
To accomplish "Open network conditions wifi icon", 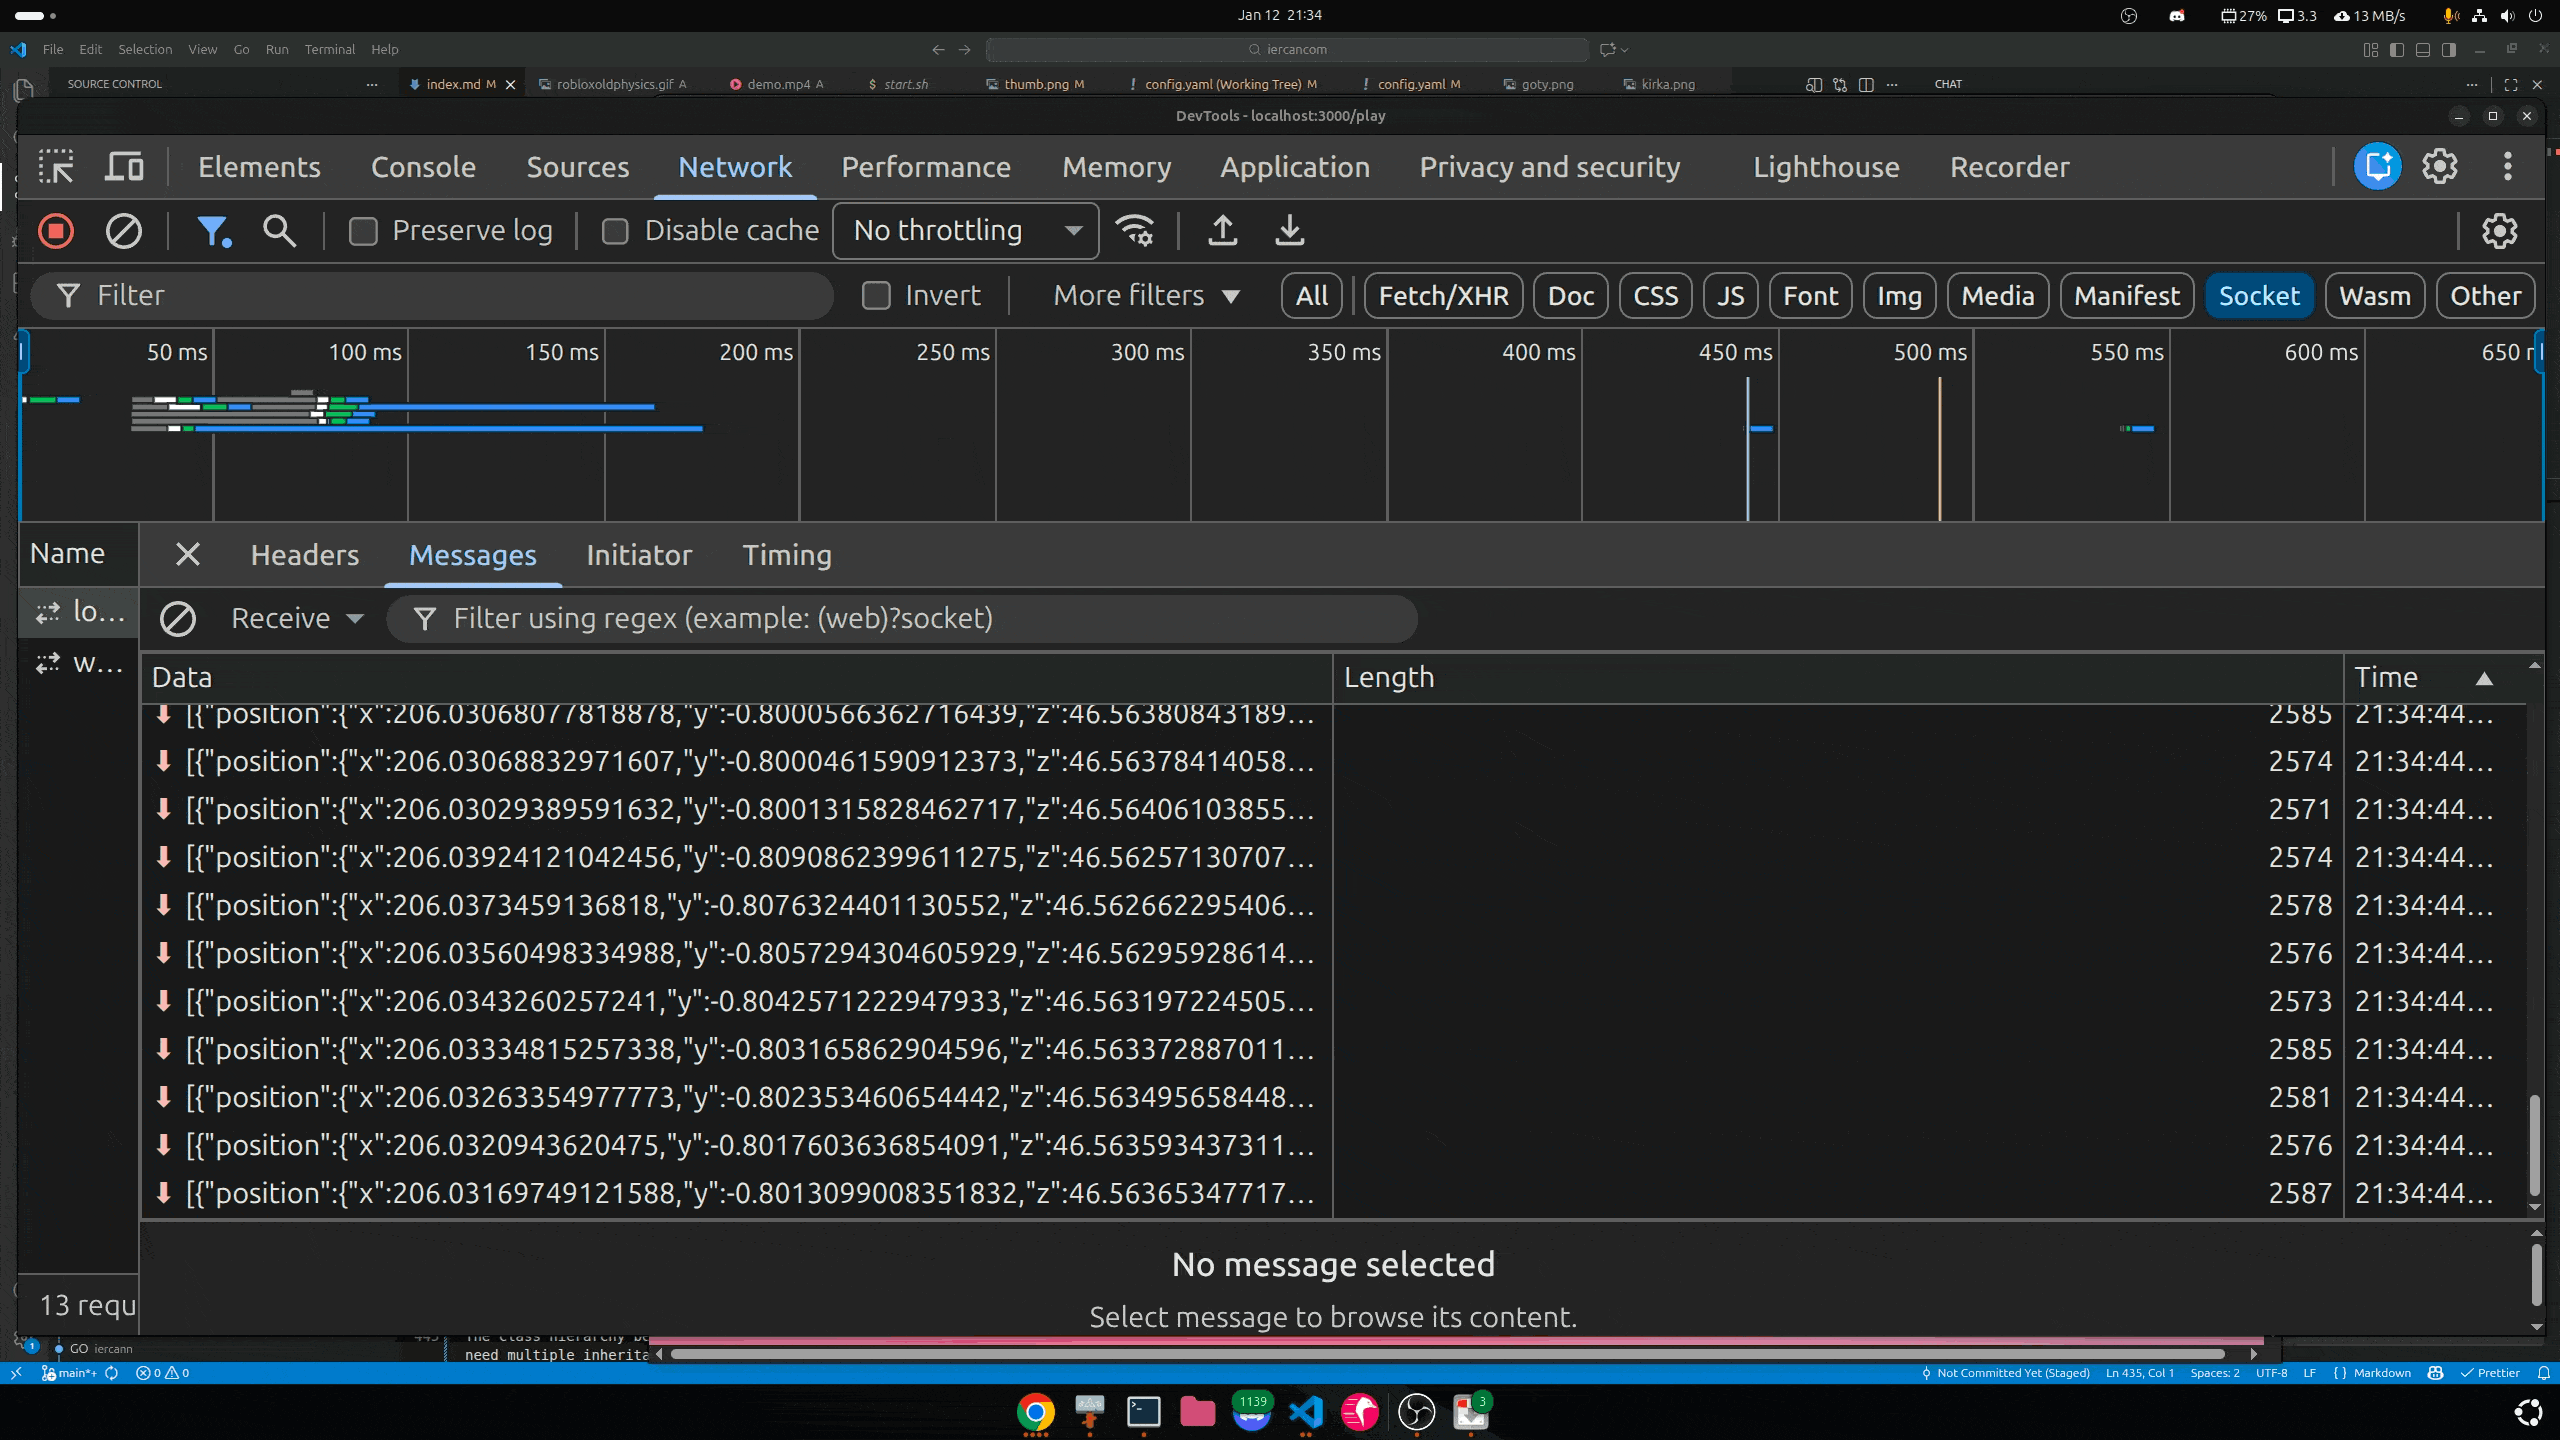I will pyautogui.click(x=1136, y=231).
